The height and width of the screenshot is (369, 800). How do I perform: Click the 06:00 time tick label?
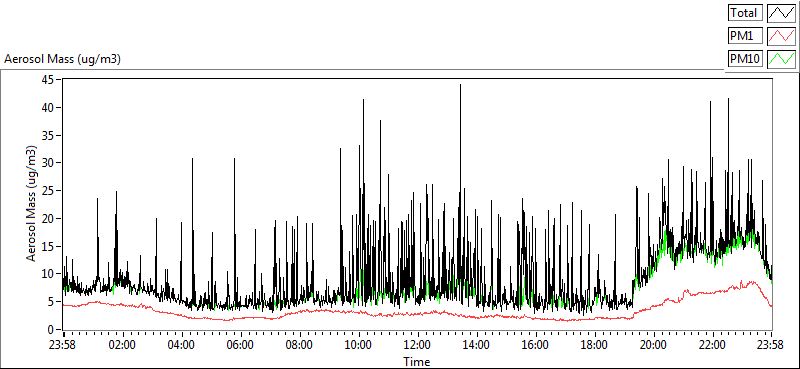pos(240,344)
